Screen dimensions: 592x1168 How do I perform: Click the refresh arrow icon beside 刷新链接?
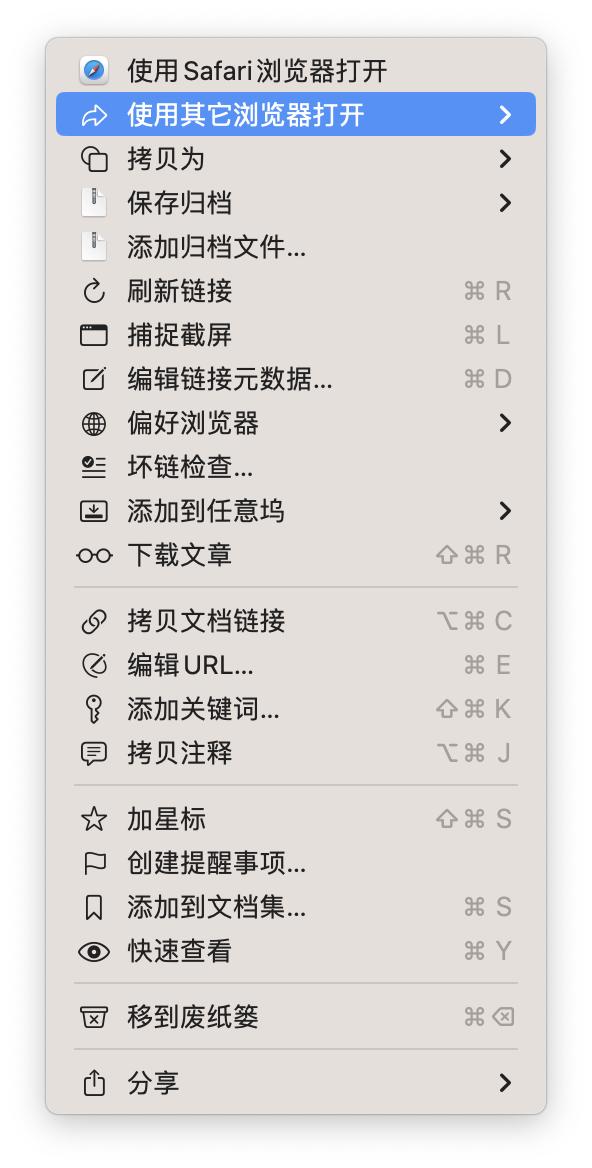(94, 291)
